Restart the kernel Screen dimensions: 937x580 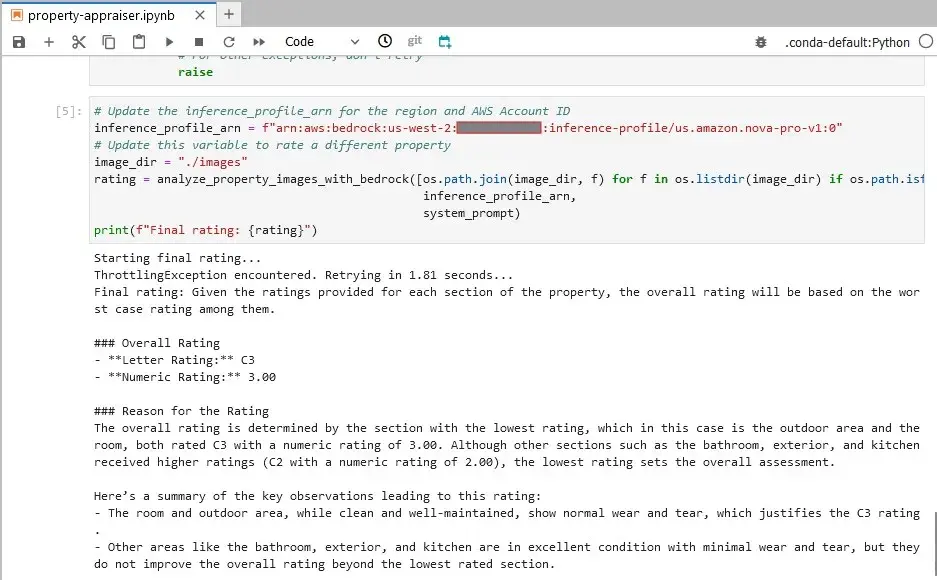(x=229, y=42)
